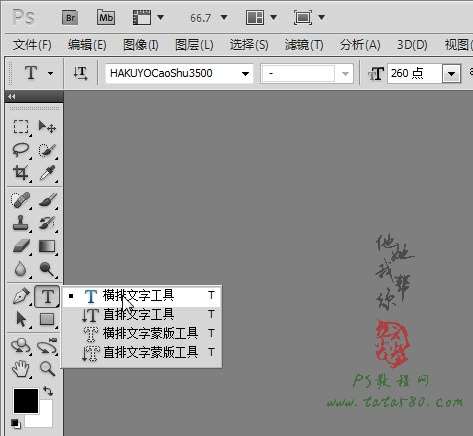This screenshot has height=436, width=473.
Task: Reset default foreground and background colors
Action: point(15,423)
